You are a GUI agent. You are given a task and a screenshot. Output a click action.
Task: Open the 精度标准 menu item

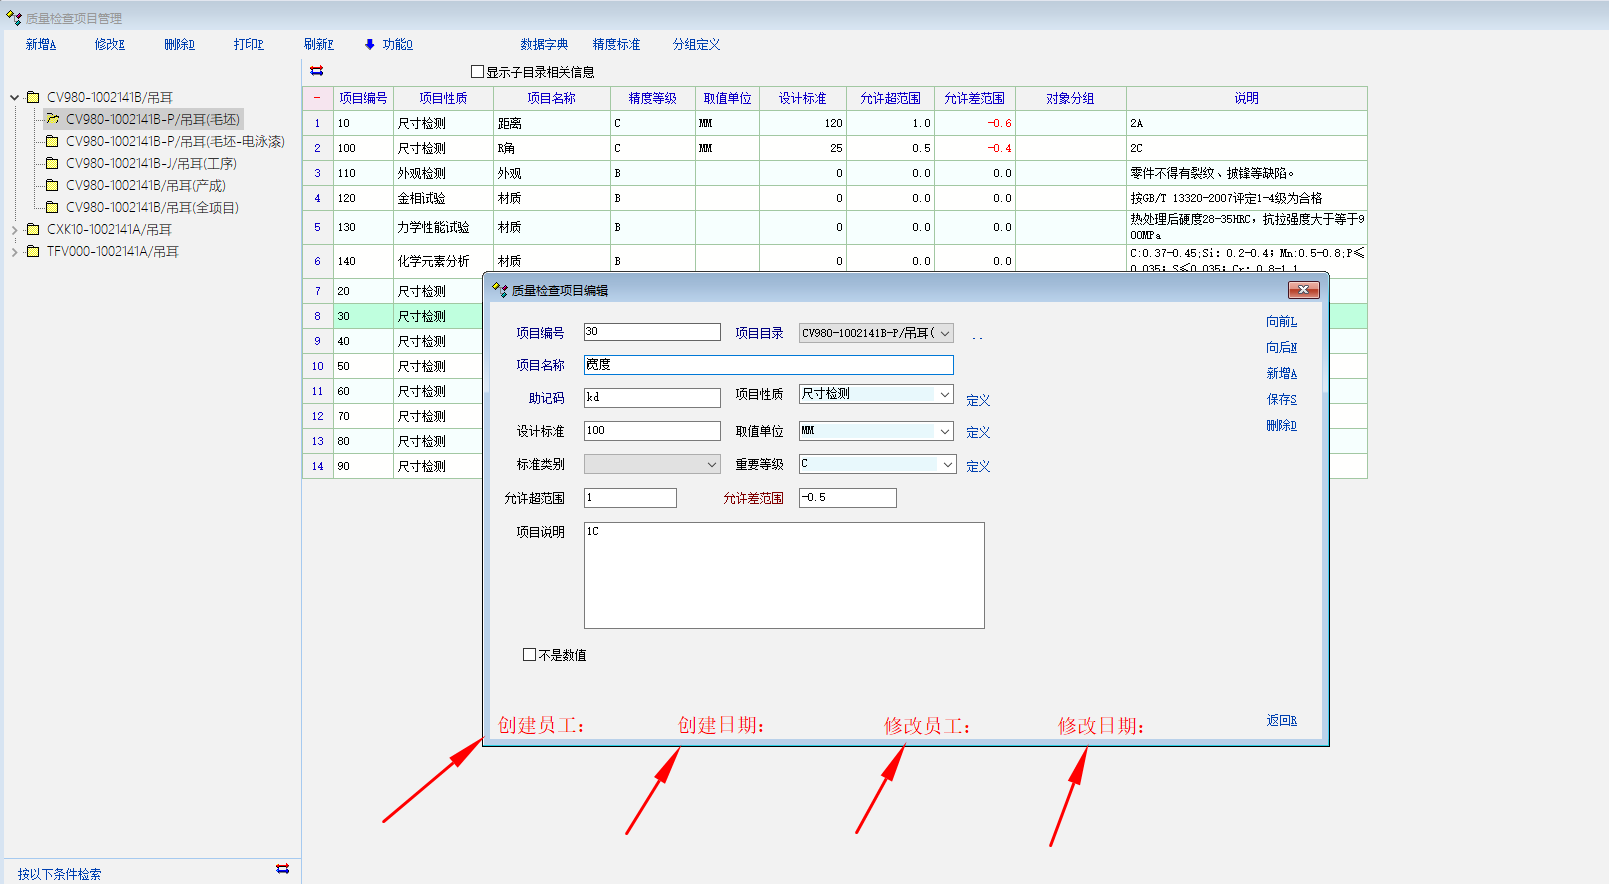click(616, 44)
